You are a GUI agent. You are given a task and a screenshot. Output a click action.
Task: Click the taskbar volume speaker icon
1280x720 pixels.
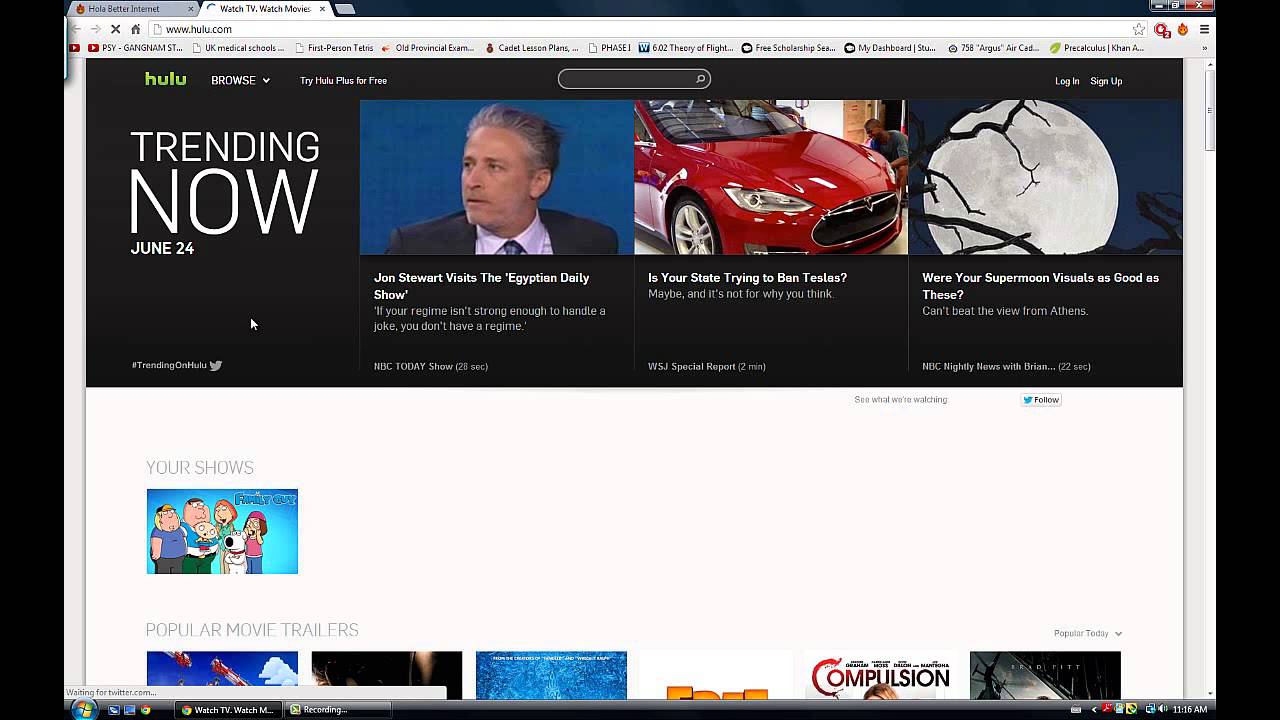click(1162, 710)
